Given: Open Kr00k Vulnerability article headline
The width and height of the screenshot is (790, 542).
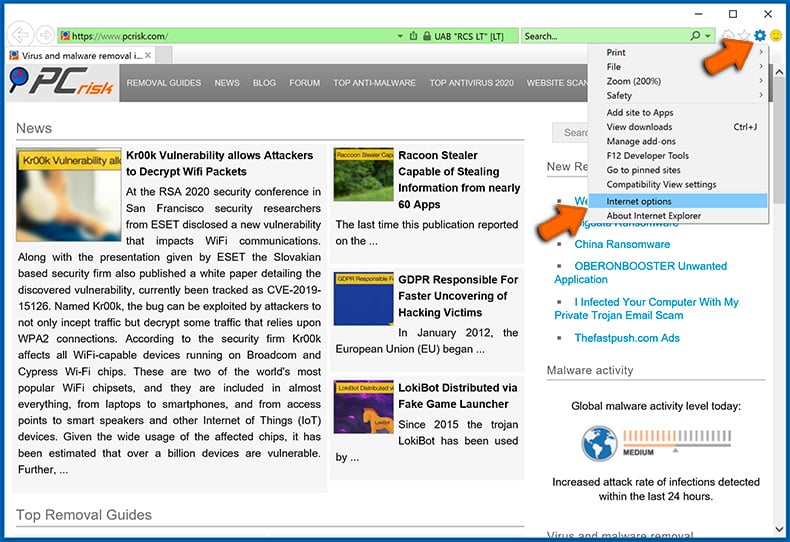Looking at the screenshot, I should pos(220,163).
